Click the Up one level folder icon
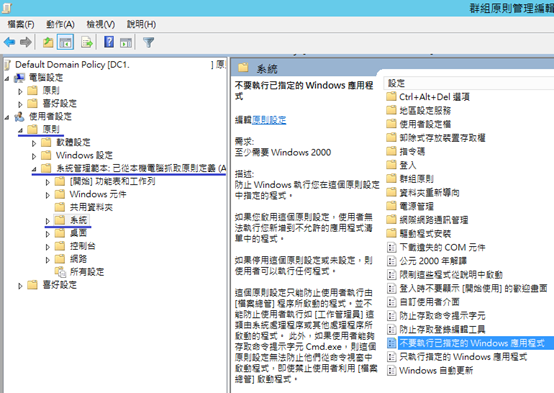Image resolution: width=554 pixels, height=393 pixels. (x=48, y=43)
